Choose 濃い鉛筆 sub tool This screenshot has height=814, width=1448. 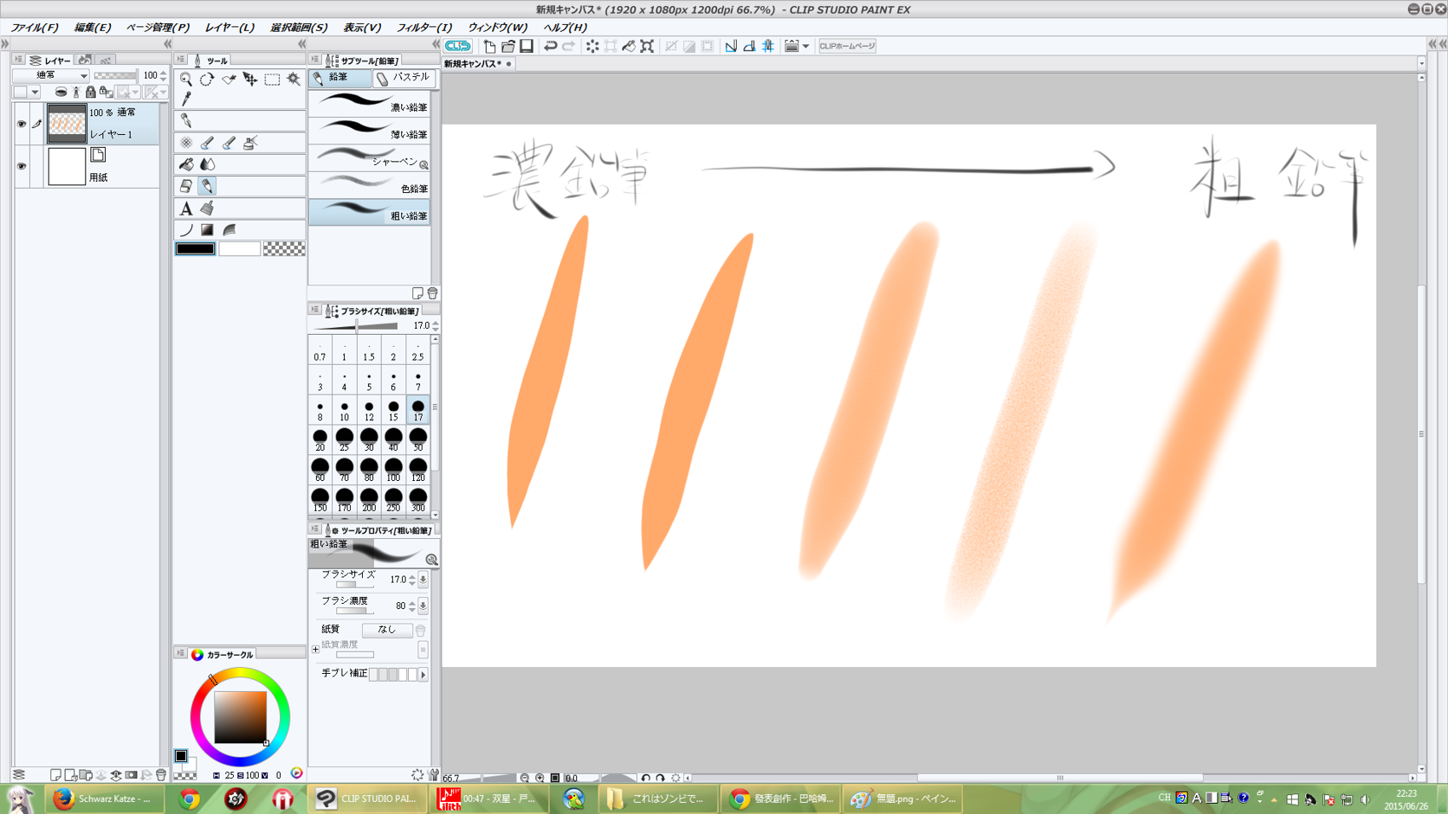[369, 103]
